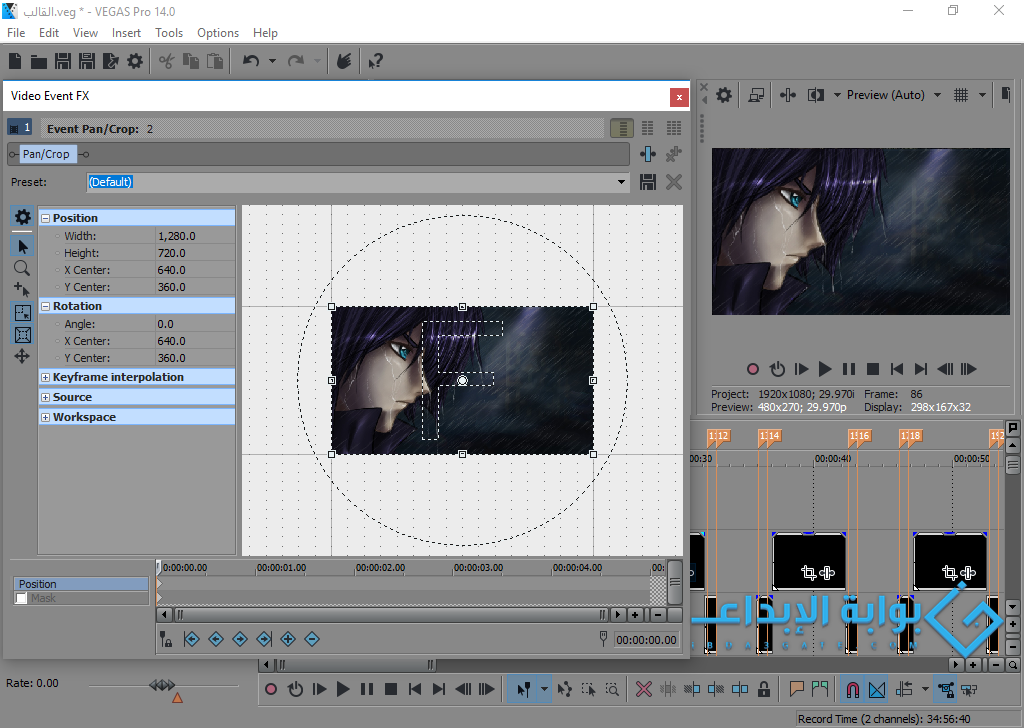1024x728 pixels.
Task: Open the Options menu
Action: tap(218, 33)
